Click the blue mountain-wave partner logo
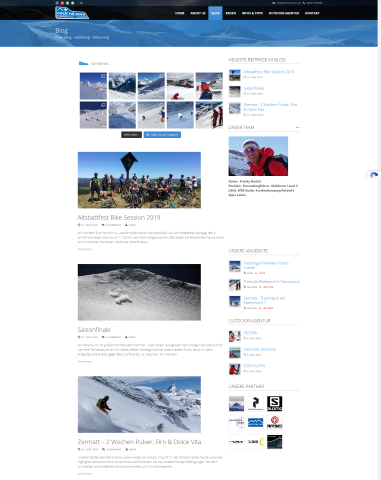Screen dimensions: 381x480 [256, 423]
